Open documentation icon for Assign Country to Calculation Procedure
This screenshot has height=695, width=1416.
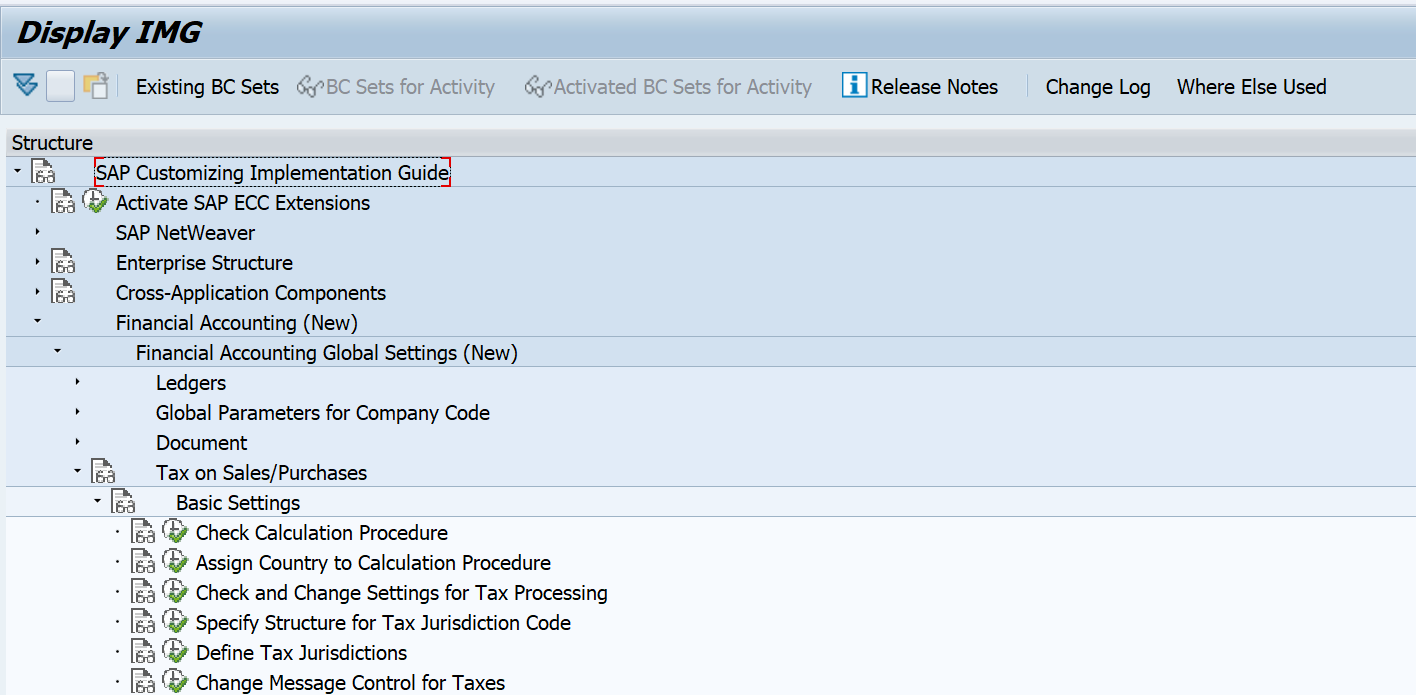tap(143, 563)
